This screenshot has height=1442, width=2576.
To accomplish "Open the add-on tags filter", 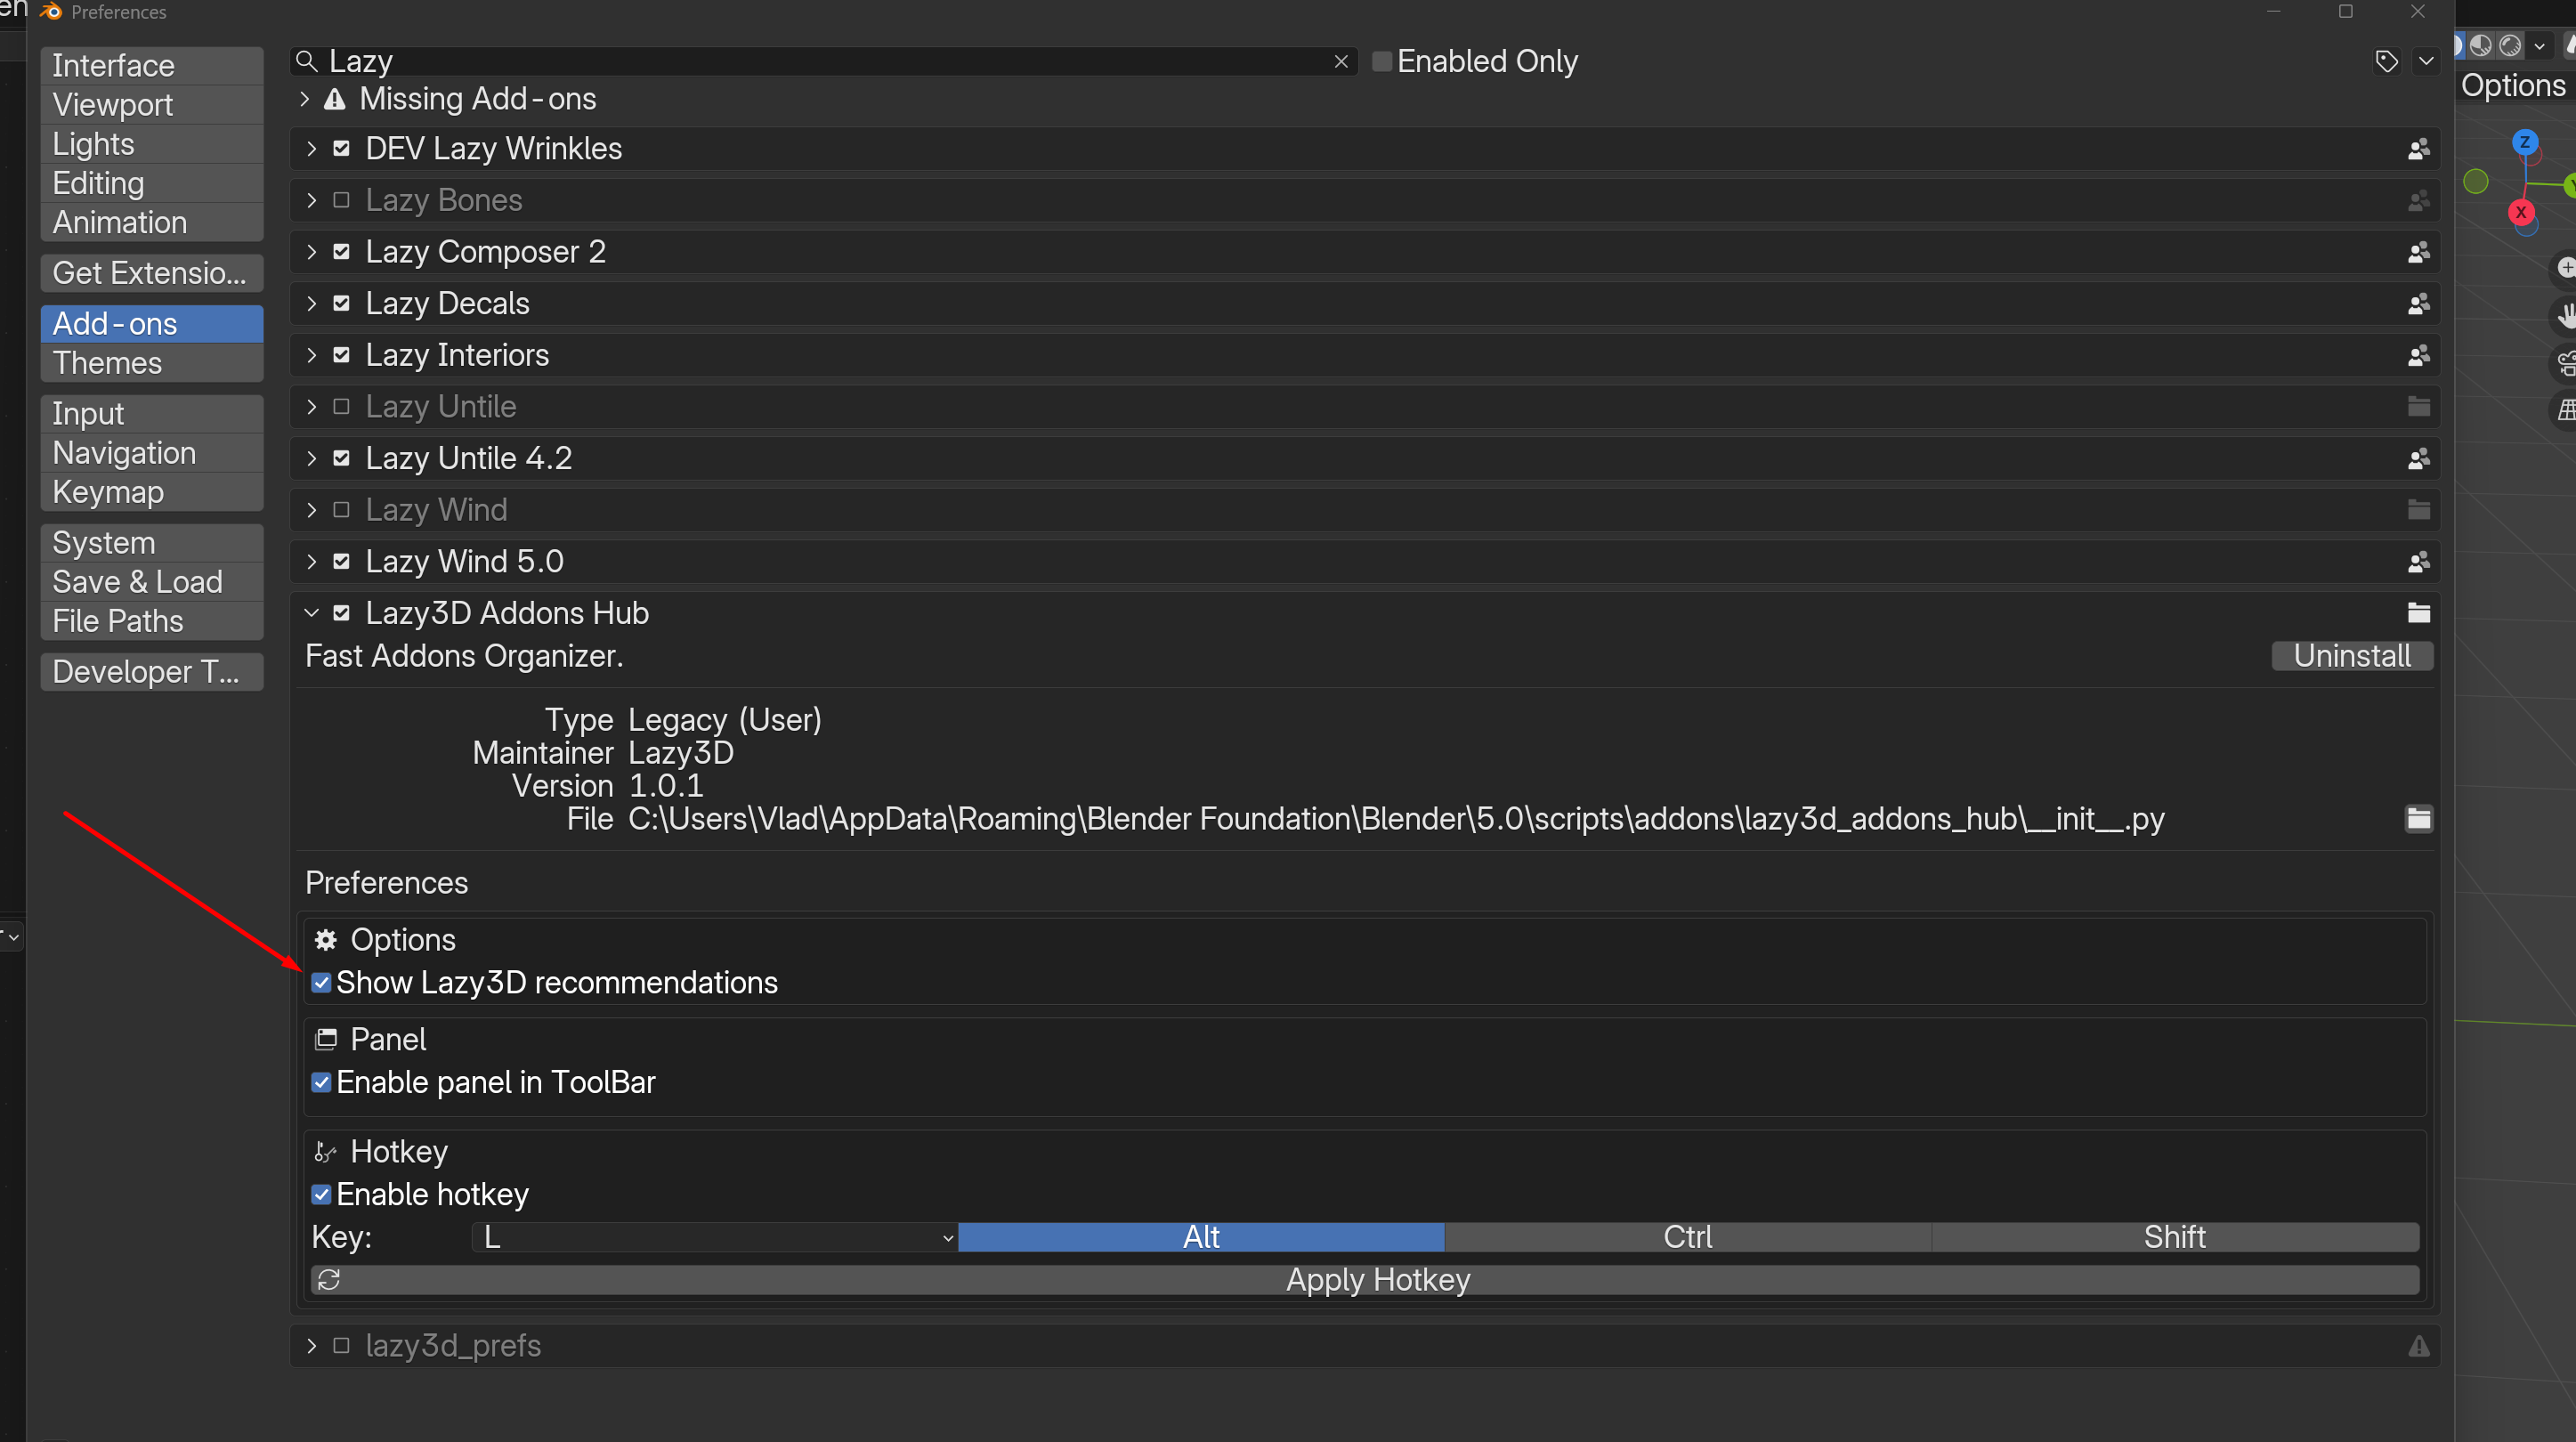I will [2386, 62].
